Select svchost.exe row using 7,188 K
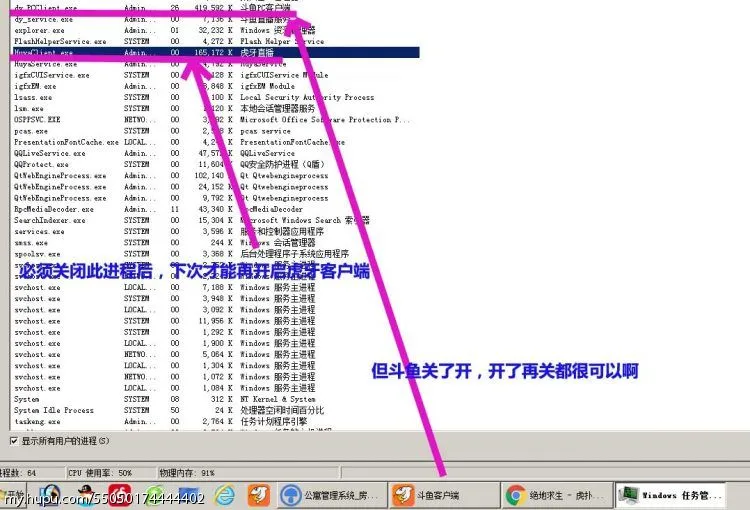The height and width of the screenshot is (510, 750). coord(215,287)
